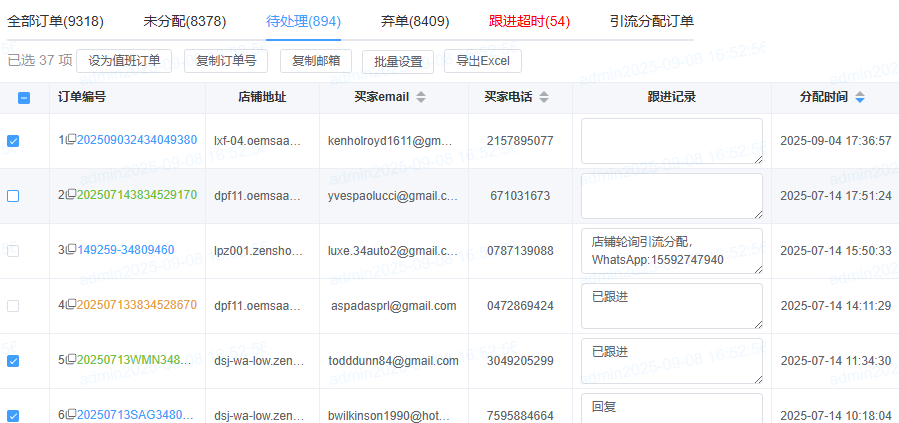Check the checkbox for row 2

13,196
